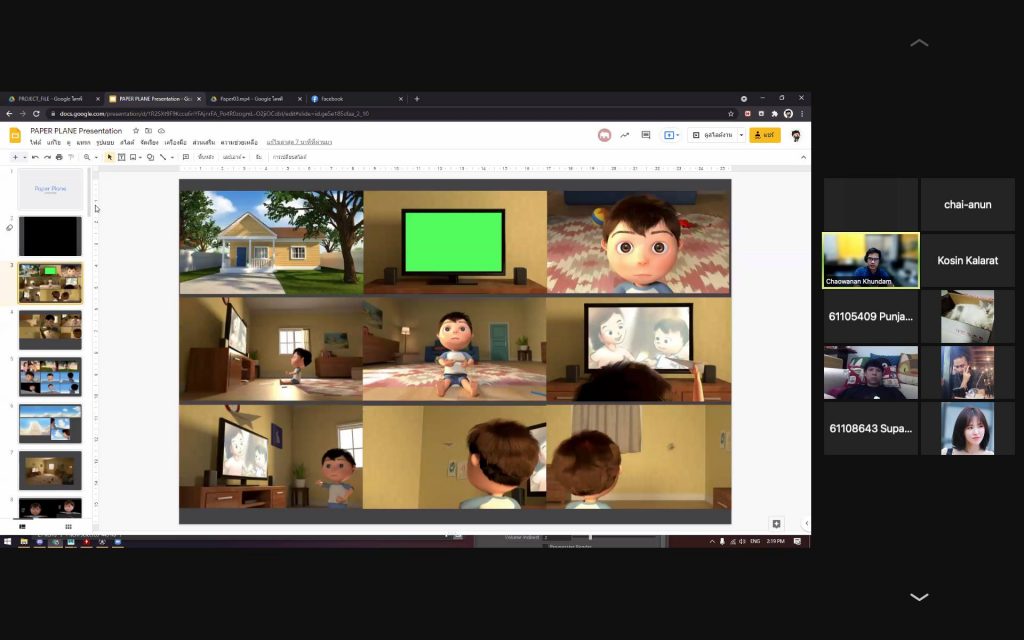Click the last edit history link
This screenshot has width=1024, height=640.
click(299, 142)
